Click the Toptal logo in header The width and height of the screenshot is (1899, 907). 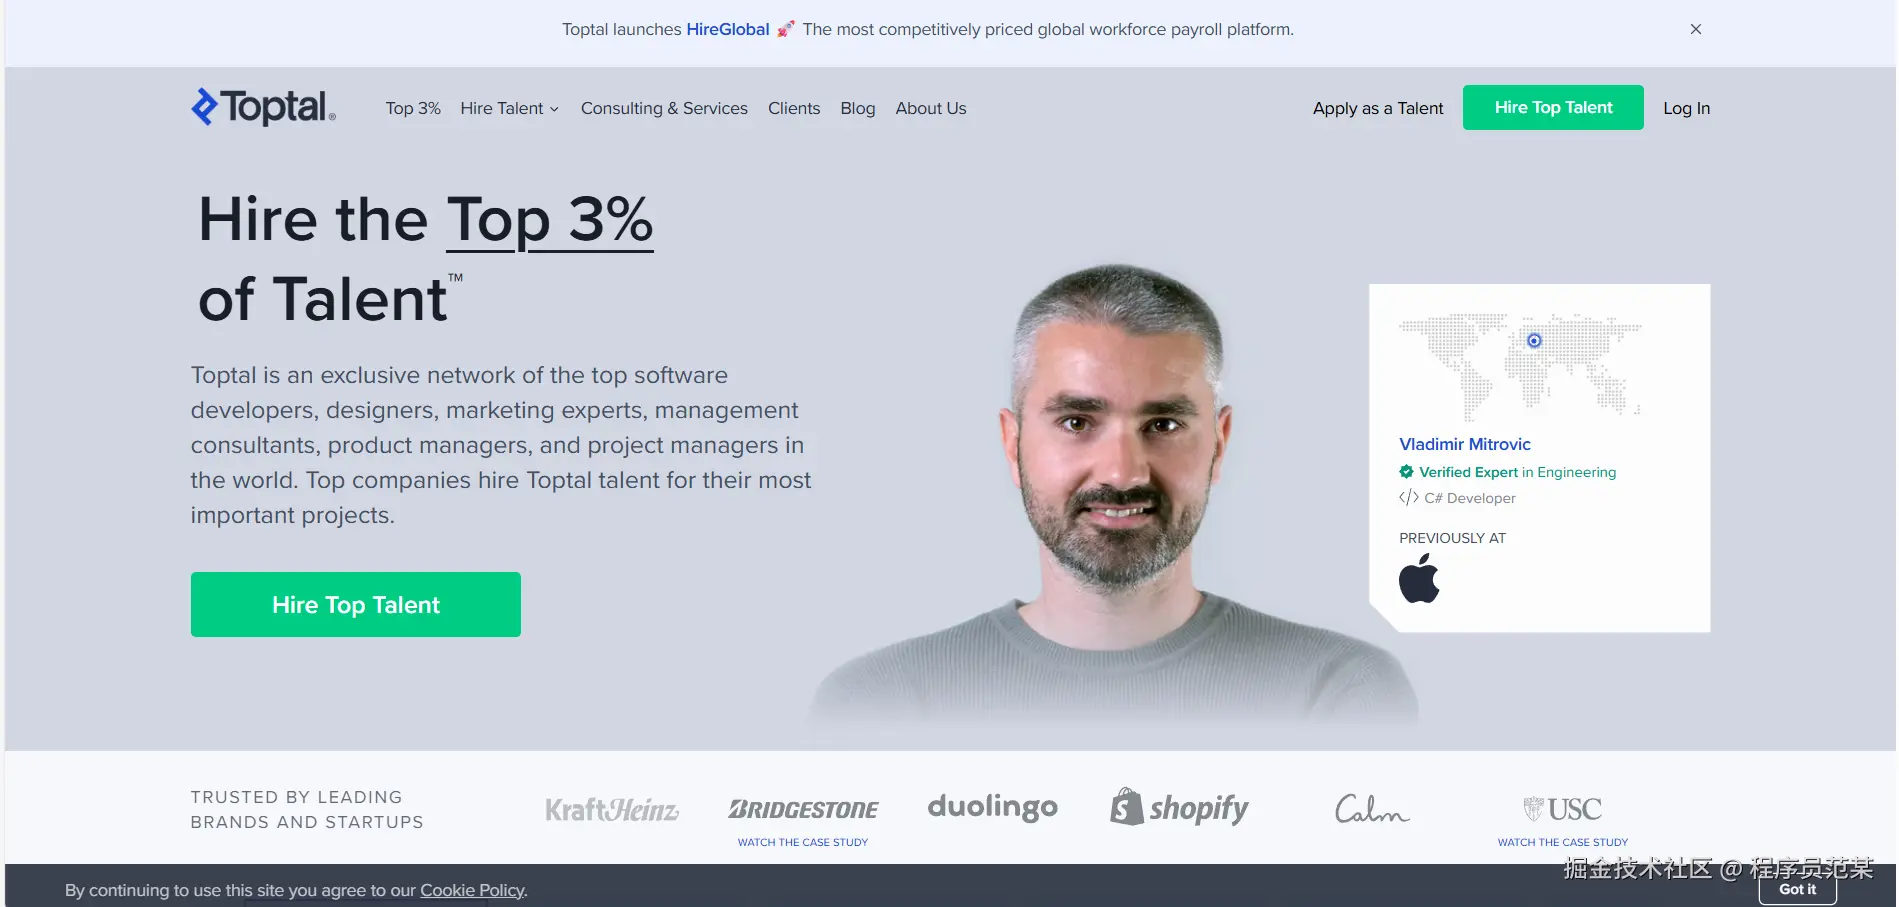coord(263,107)
